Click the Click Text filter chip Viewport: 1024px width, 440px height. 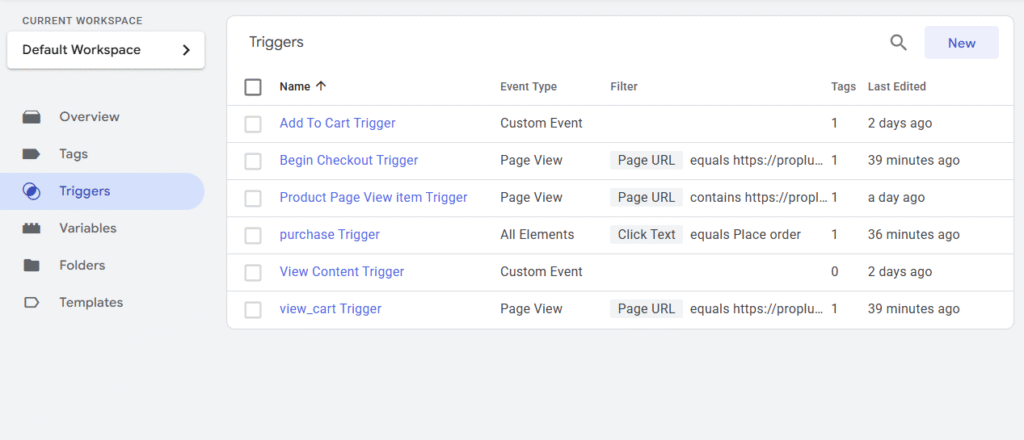[x=647, y=235]
